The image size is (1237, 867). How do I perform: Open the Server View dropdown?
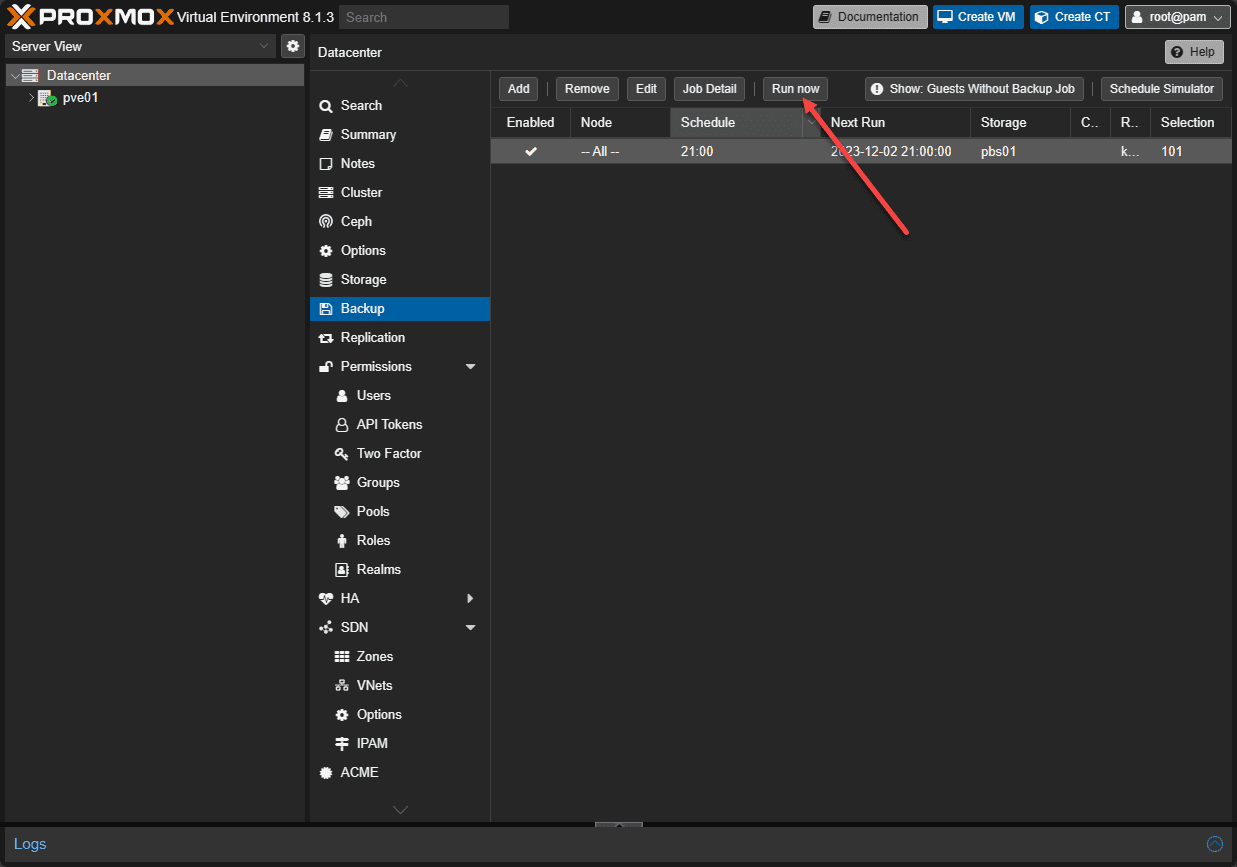pos(265,46)
